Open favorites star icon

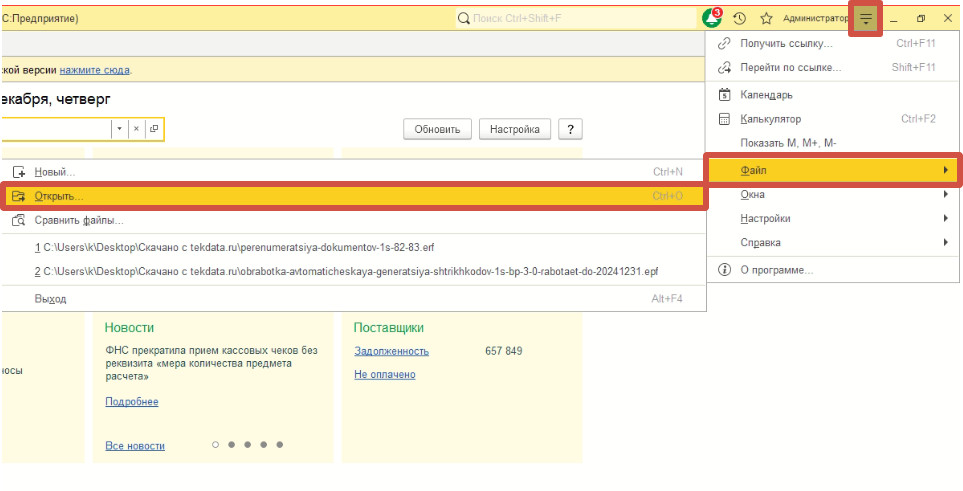tap(766, 18)
